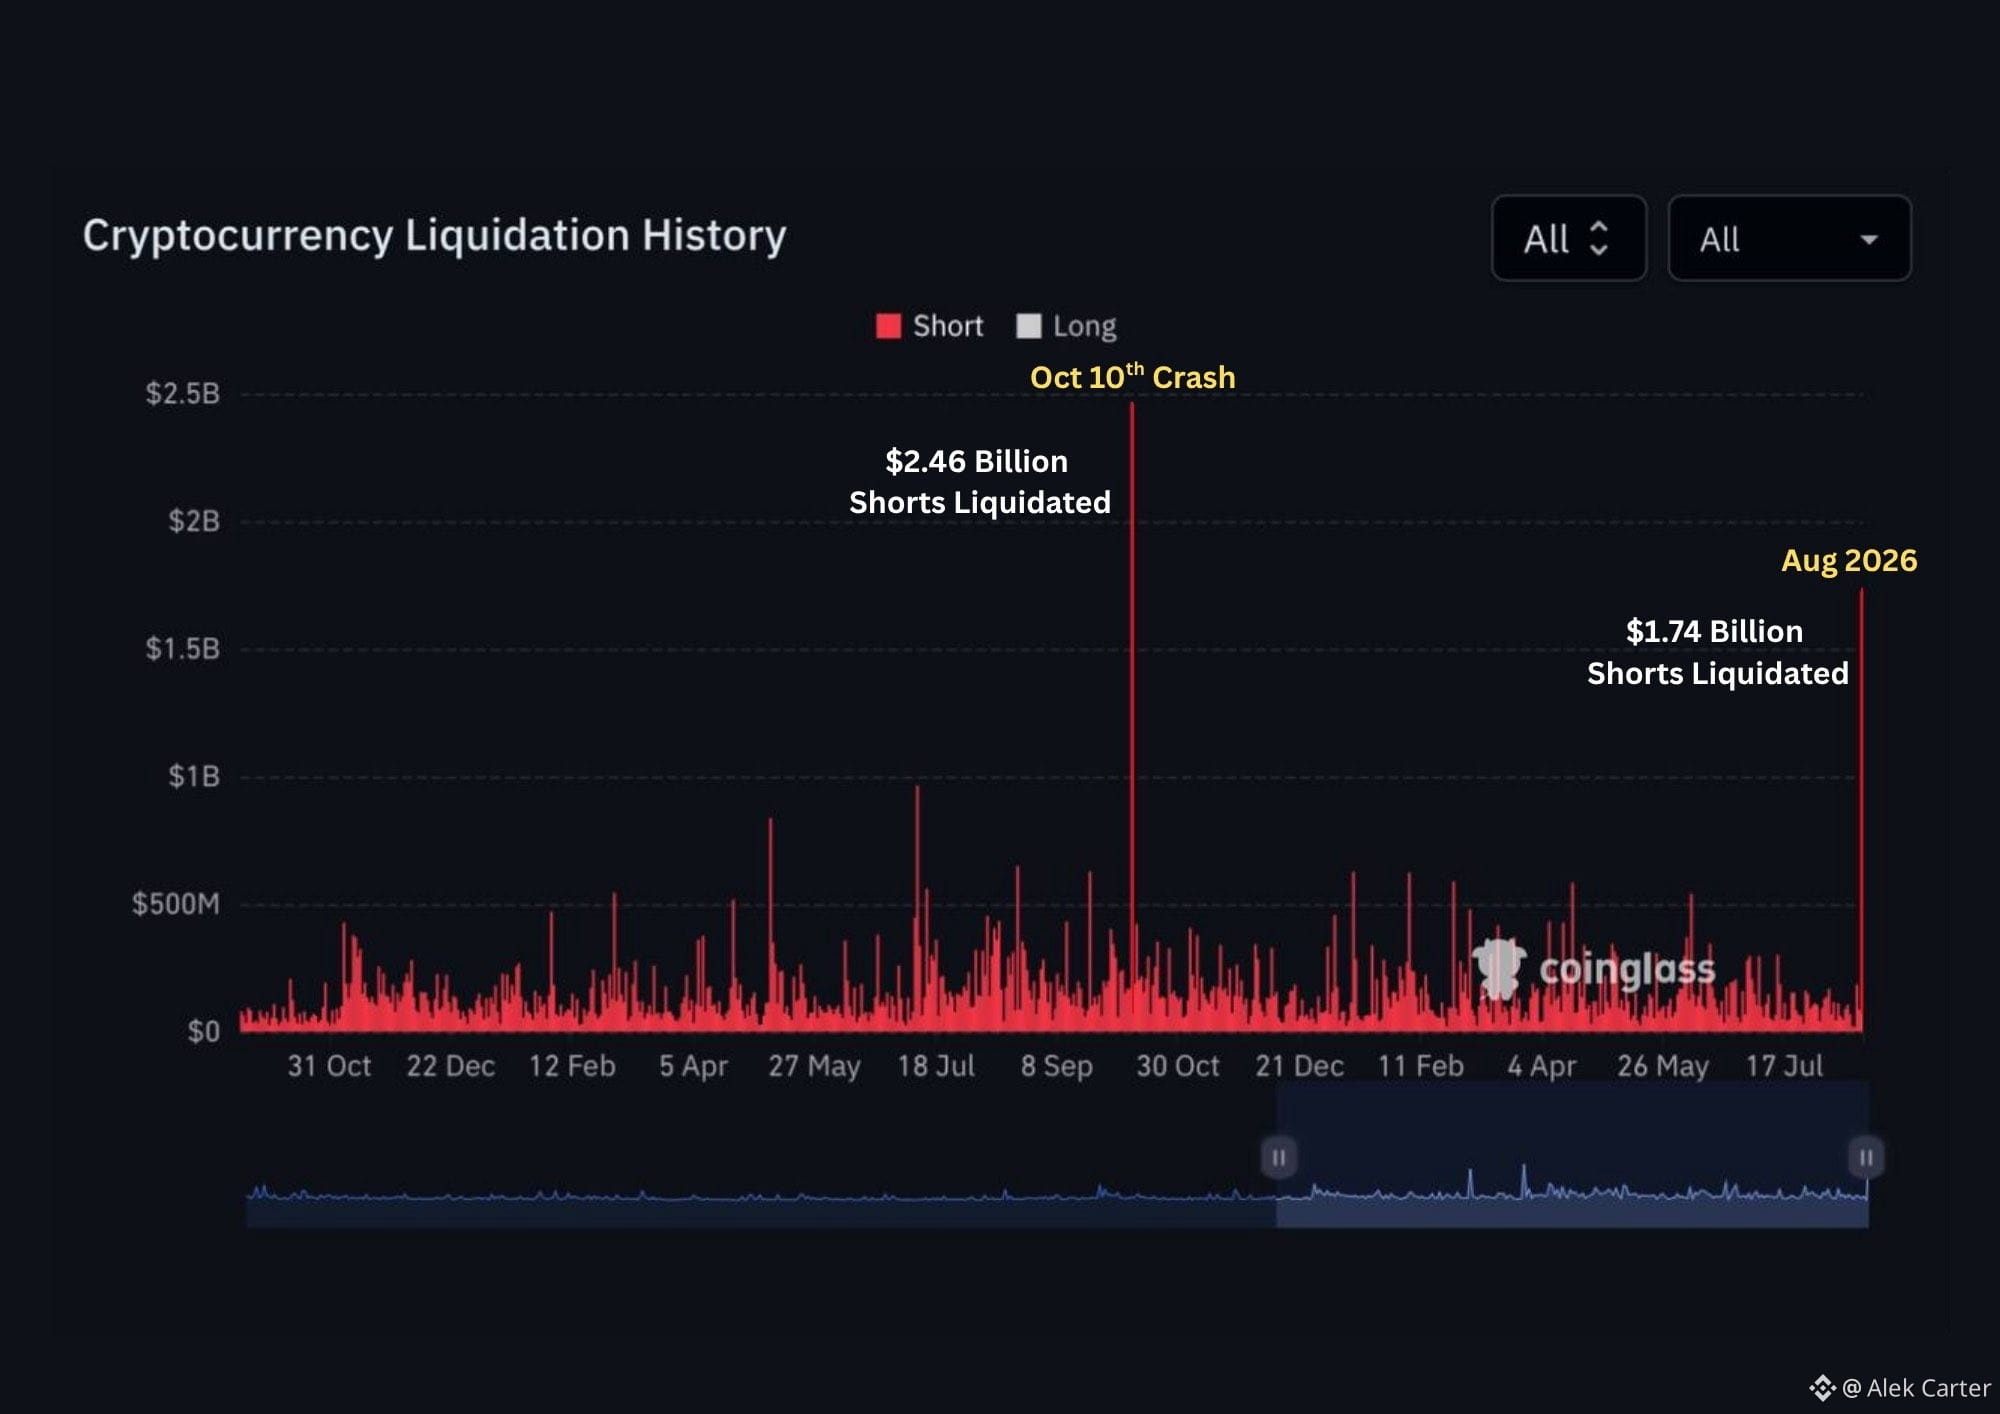Viewport: 2000px width, 1414px height.
Task: Toggle the Short series in the legend
Action: click(x=929, y=326)
